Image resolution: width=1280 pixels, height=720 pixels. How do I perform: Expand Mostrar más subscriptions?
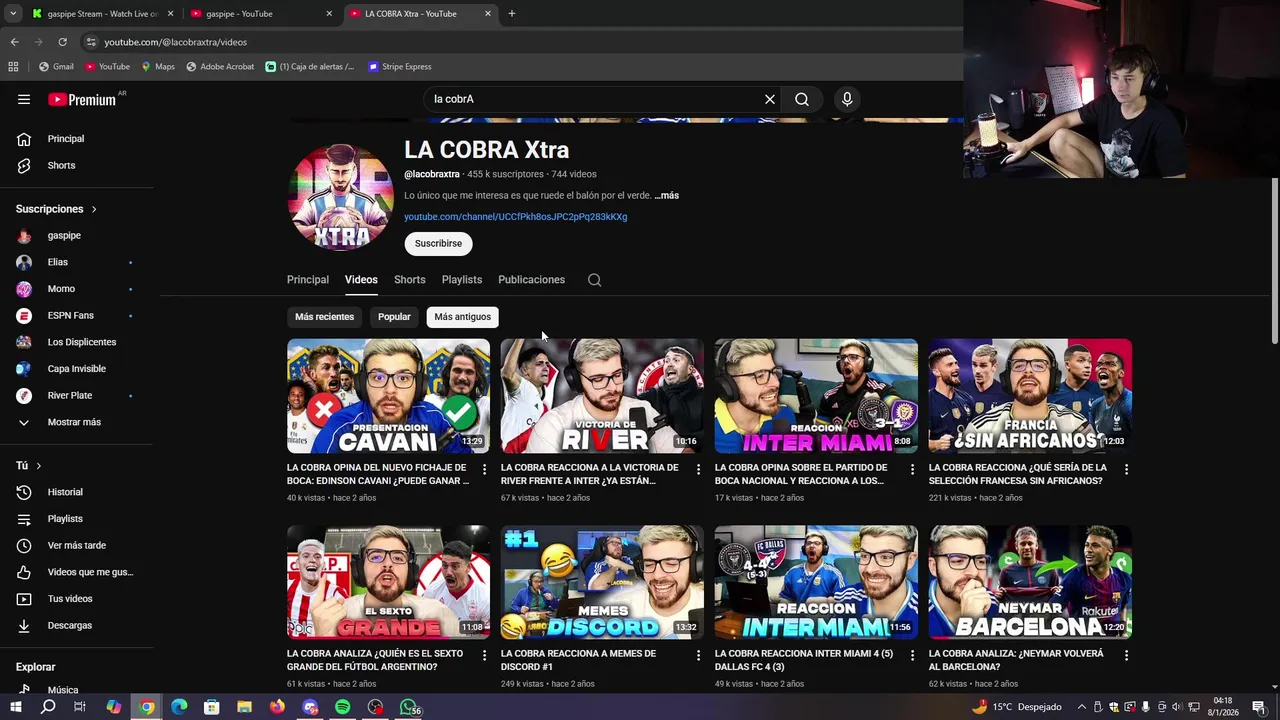[76, 422]
